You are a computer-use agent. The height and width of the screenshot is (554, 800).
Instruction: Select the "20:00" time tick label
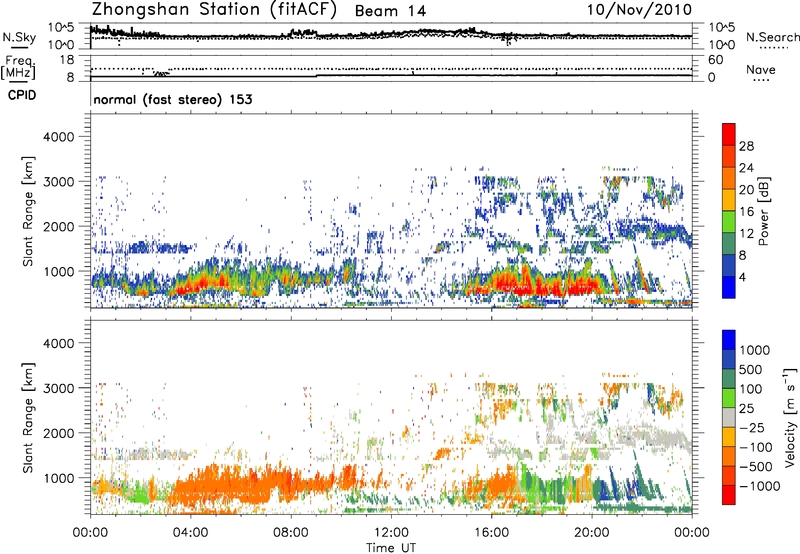point(591,533)
